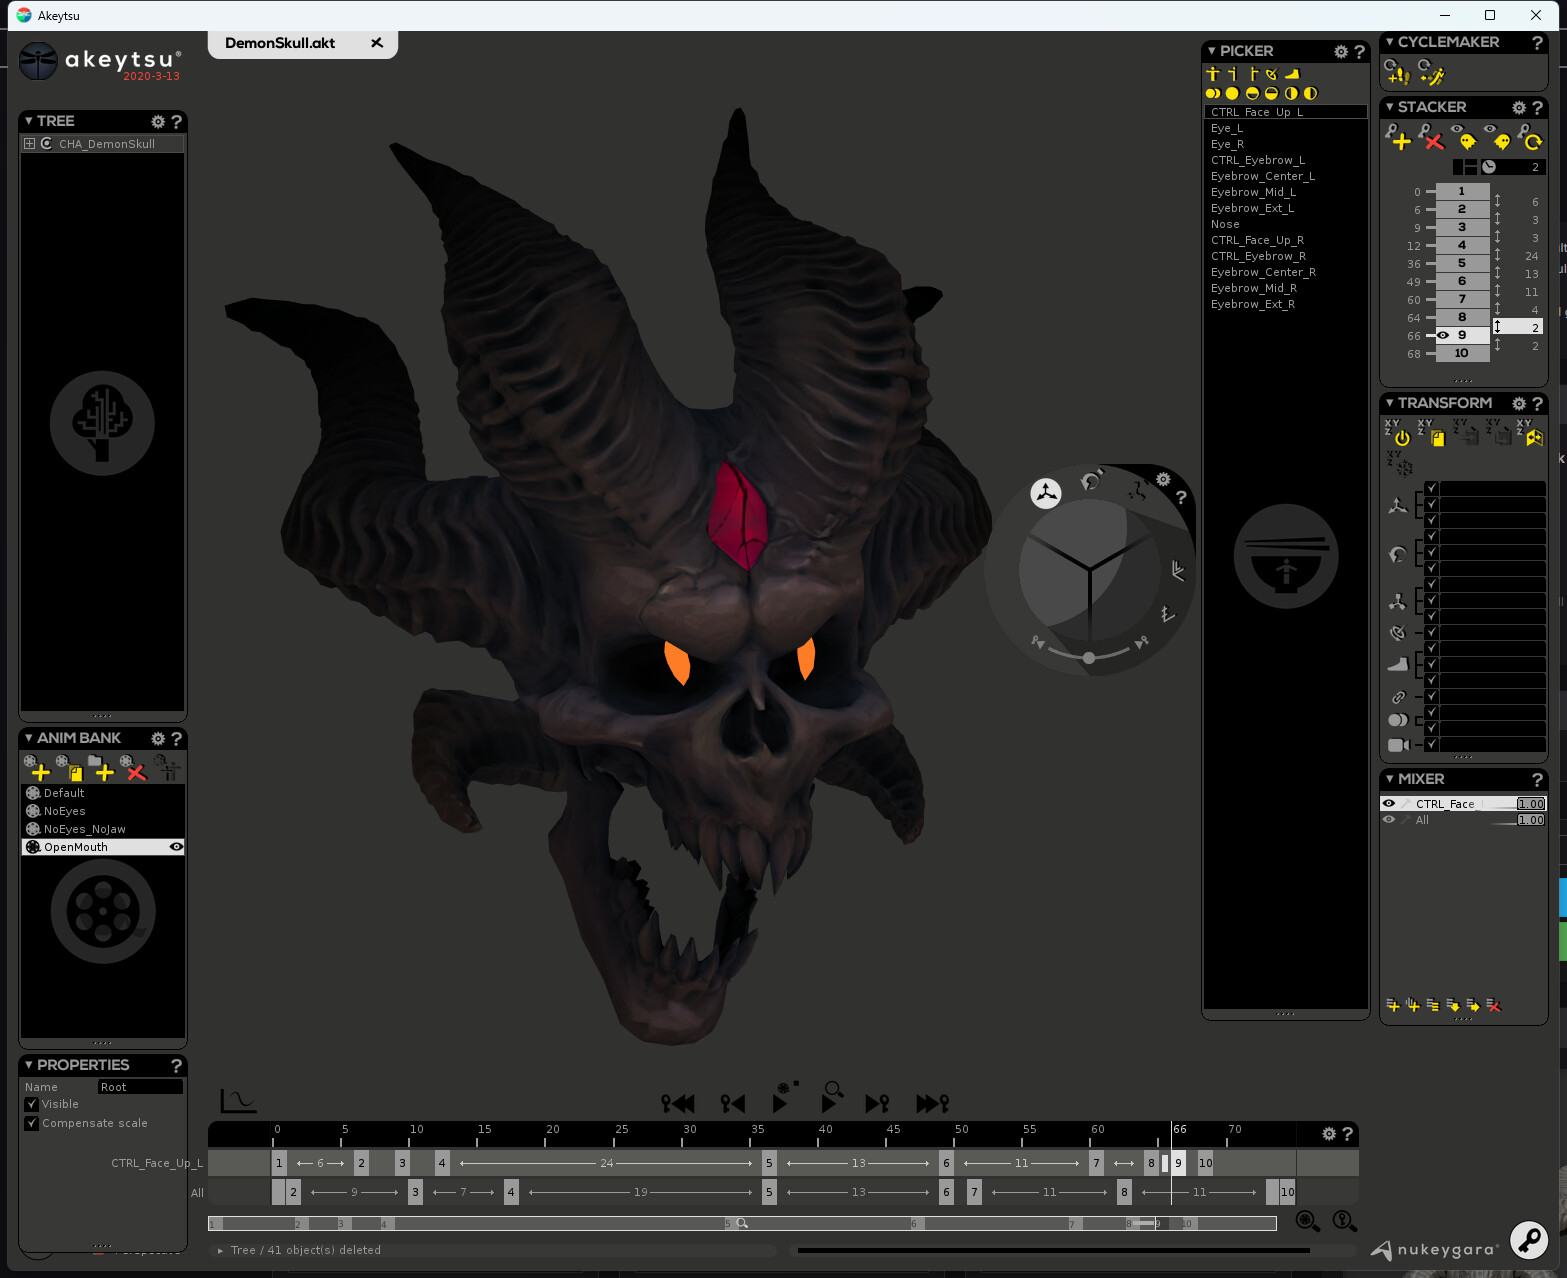Toggle visibility of CTRL_Face layer in Mixer

tap(1389, 803)
